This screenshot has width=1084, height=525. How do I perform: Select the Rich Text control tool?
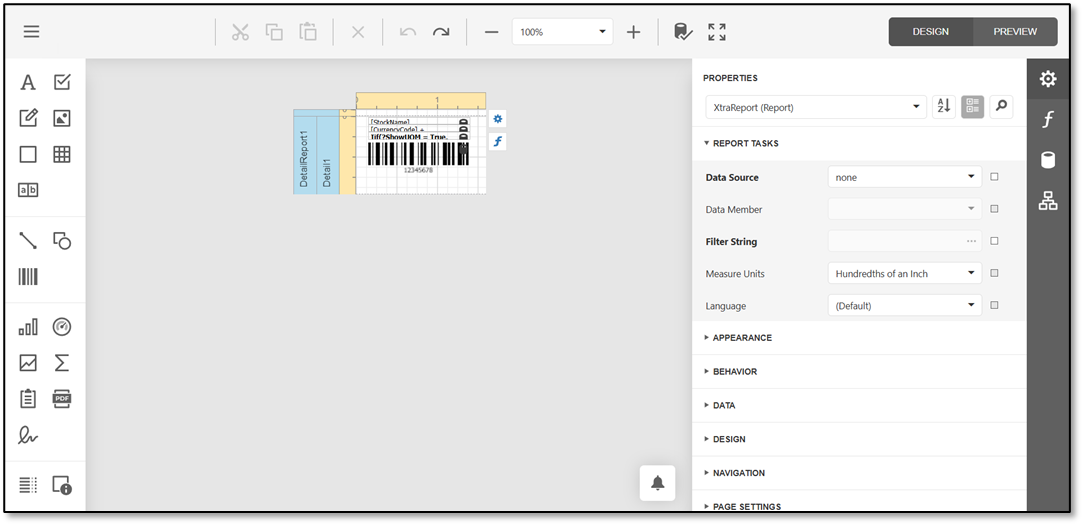(28, 118)
